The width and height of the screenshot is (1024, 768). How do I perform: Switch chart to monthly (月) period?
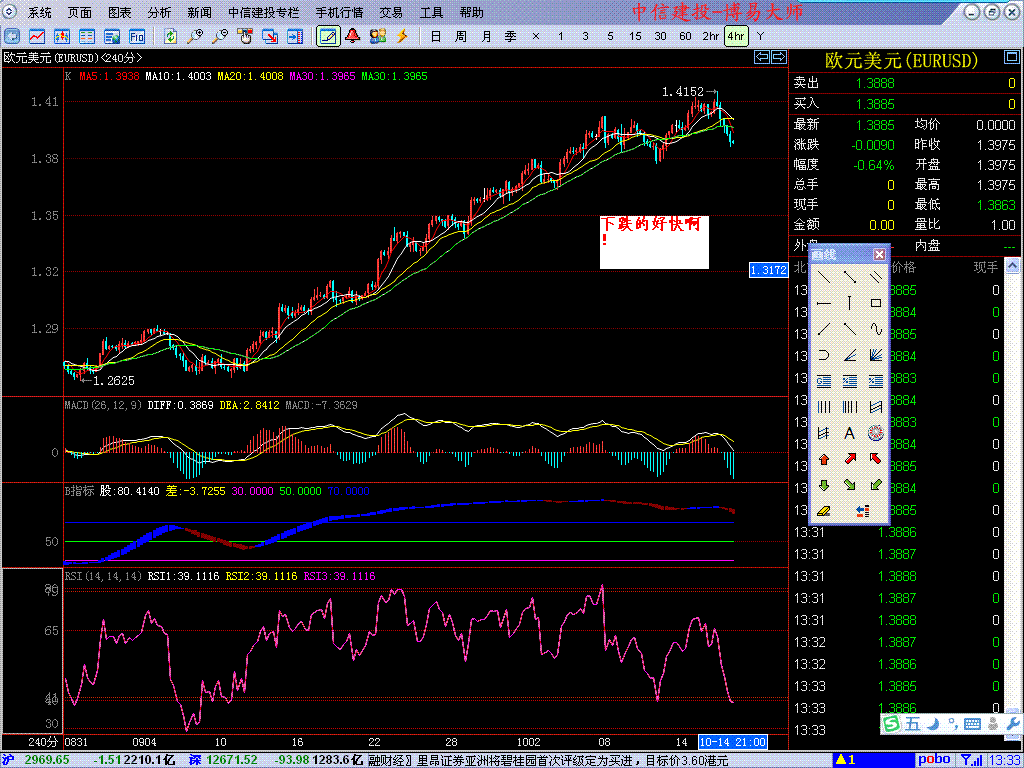(486, 37)
